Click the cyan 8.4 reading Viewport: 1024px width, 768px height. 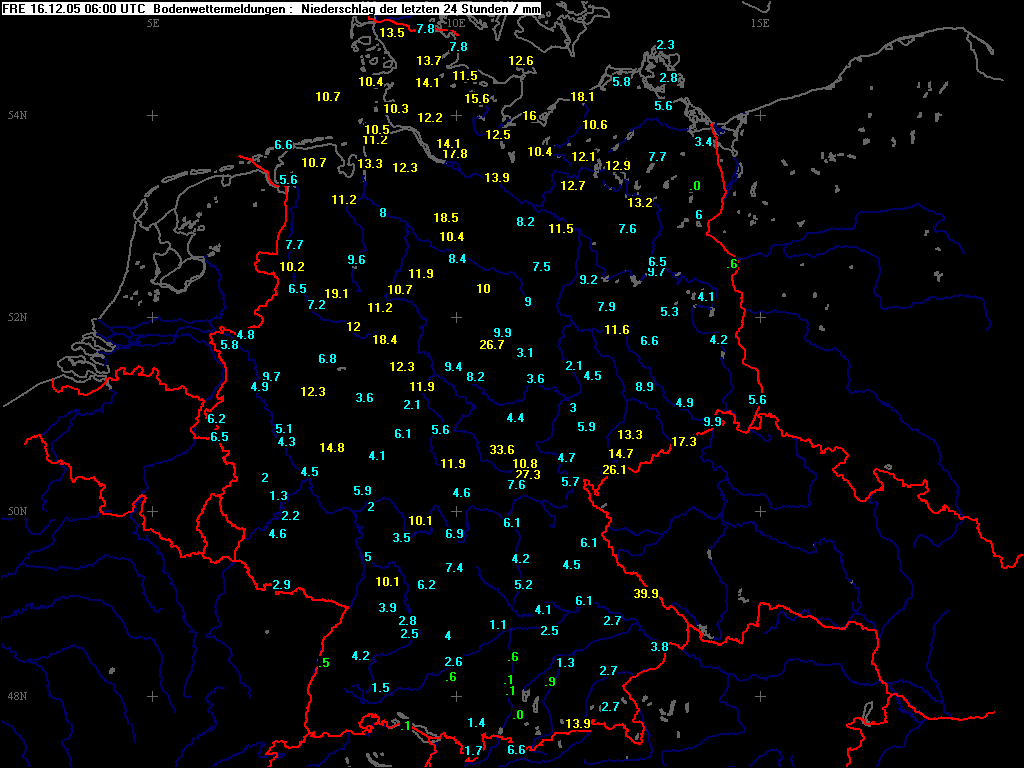tap(457, 259)
